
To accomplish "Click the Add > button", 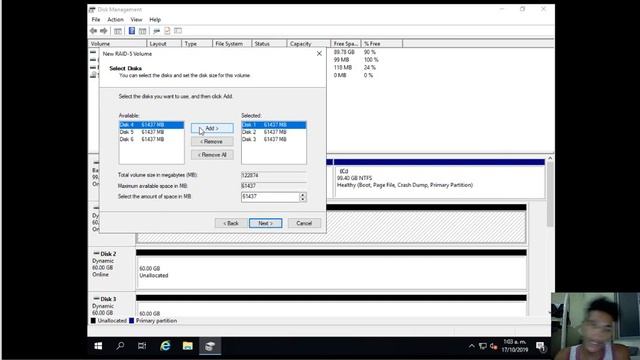I will pyautogui.click(x=212, y=129).
